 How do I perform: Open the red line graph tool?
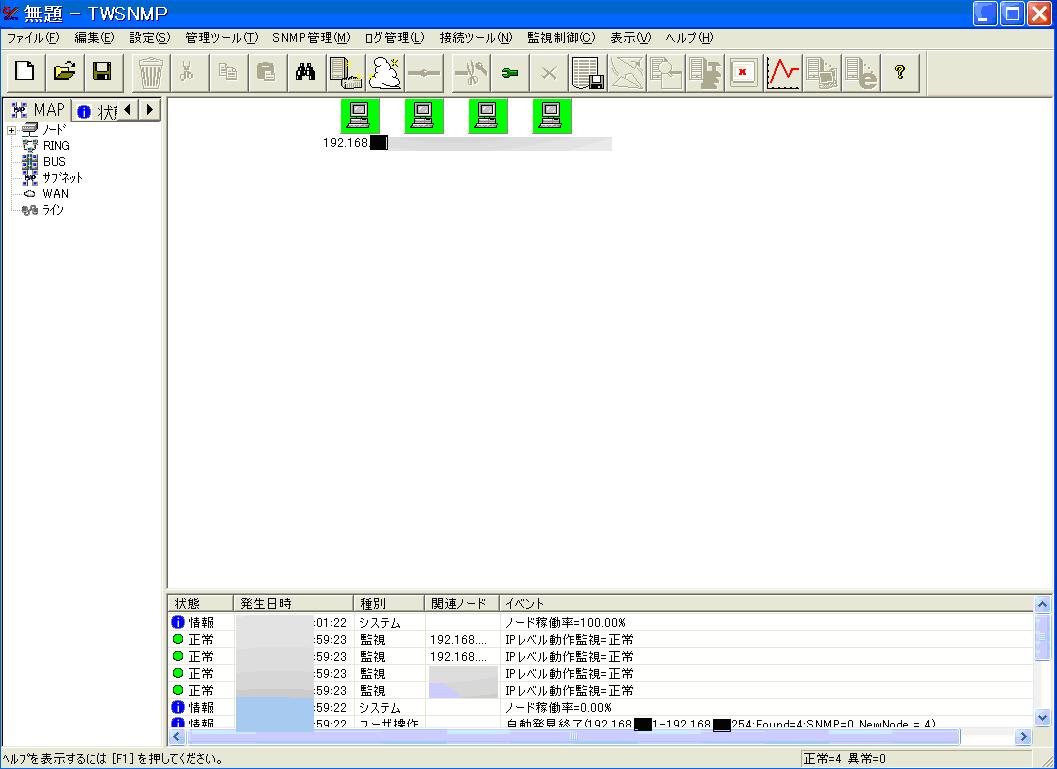783,72
